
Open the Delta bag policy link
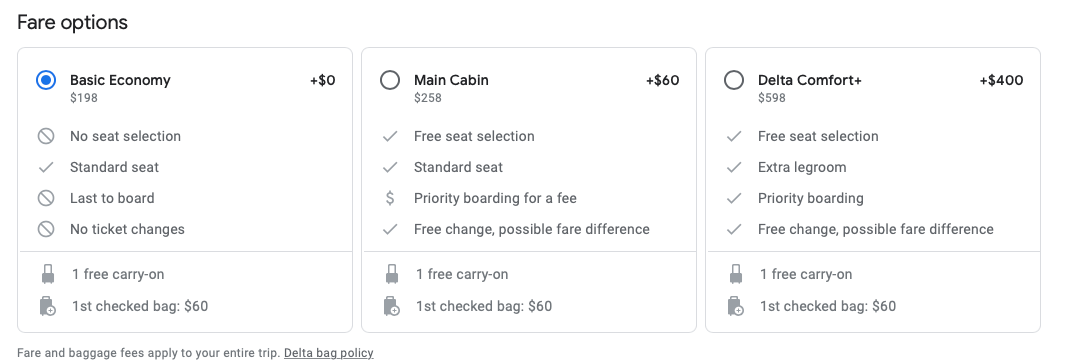click(x=329, y=353)
